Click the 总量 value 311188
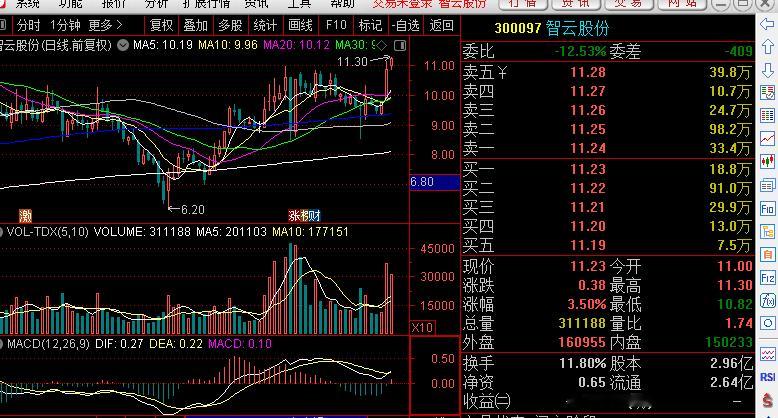 click(582, 323)
